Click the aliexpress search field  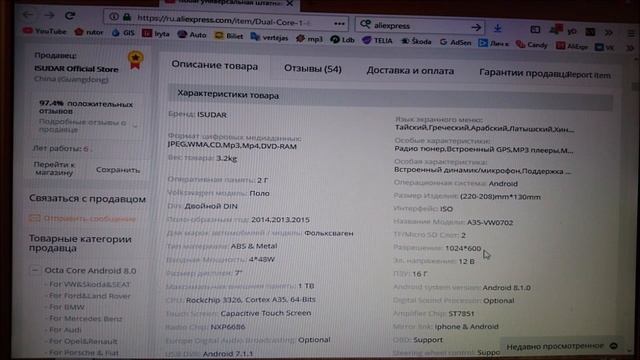click(x=420, y=26)
